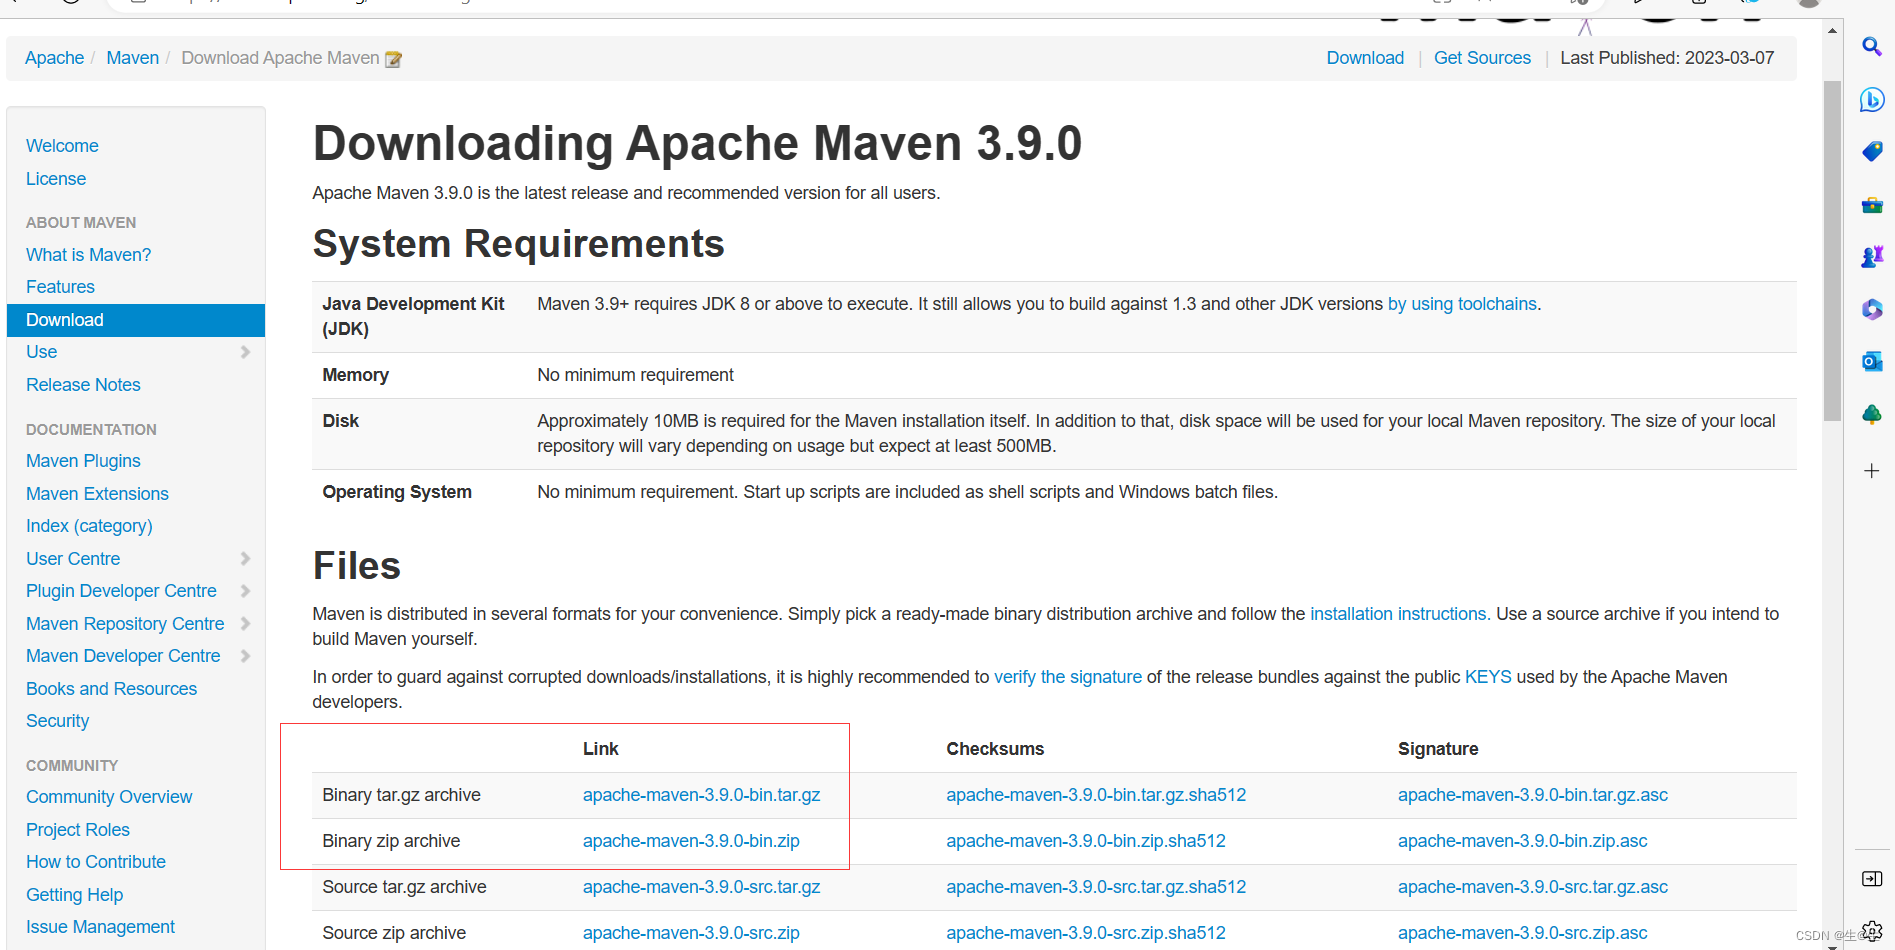This screenshot has width=1895, height=950.
Task: Go to the Maven breadcrumb link
Action: (133, 58)
